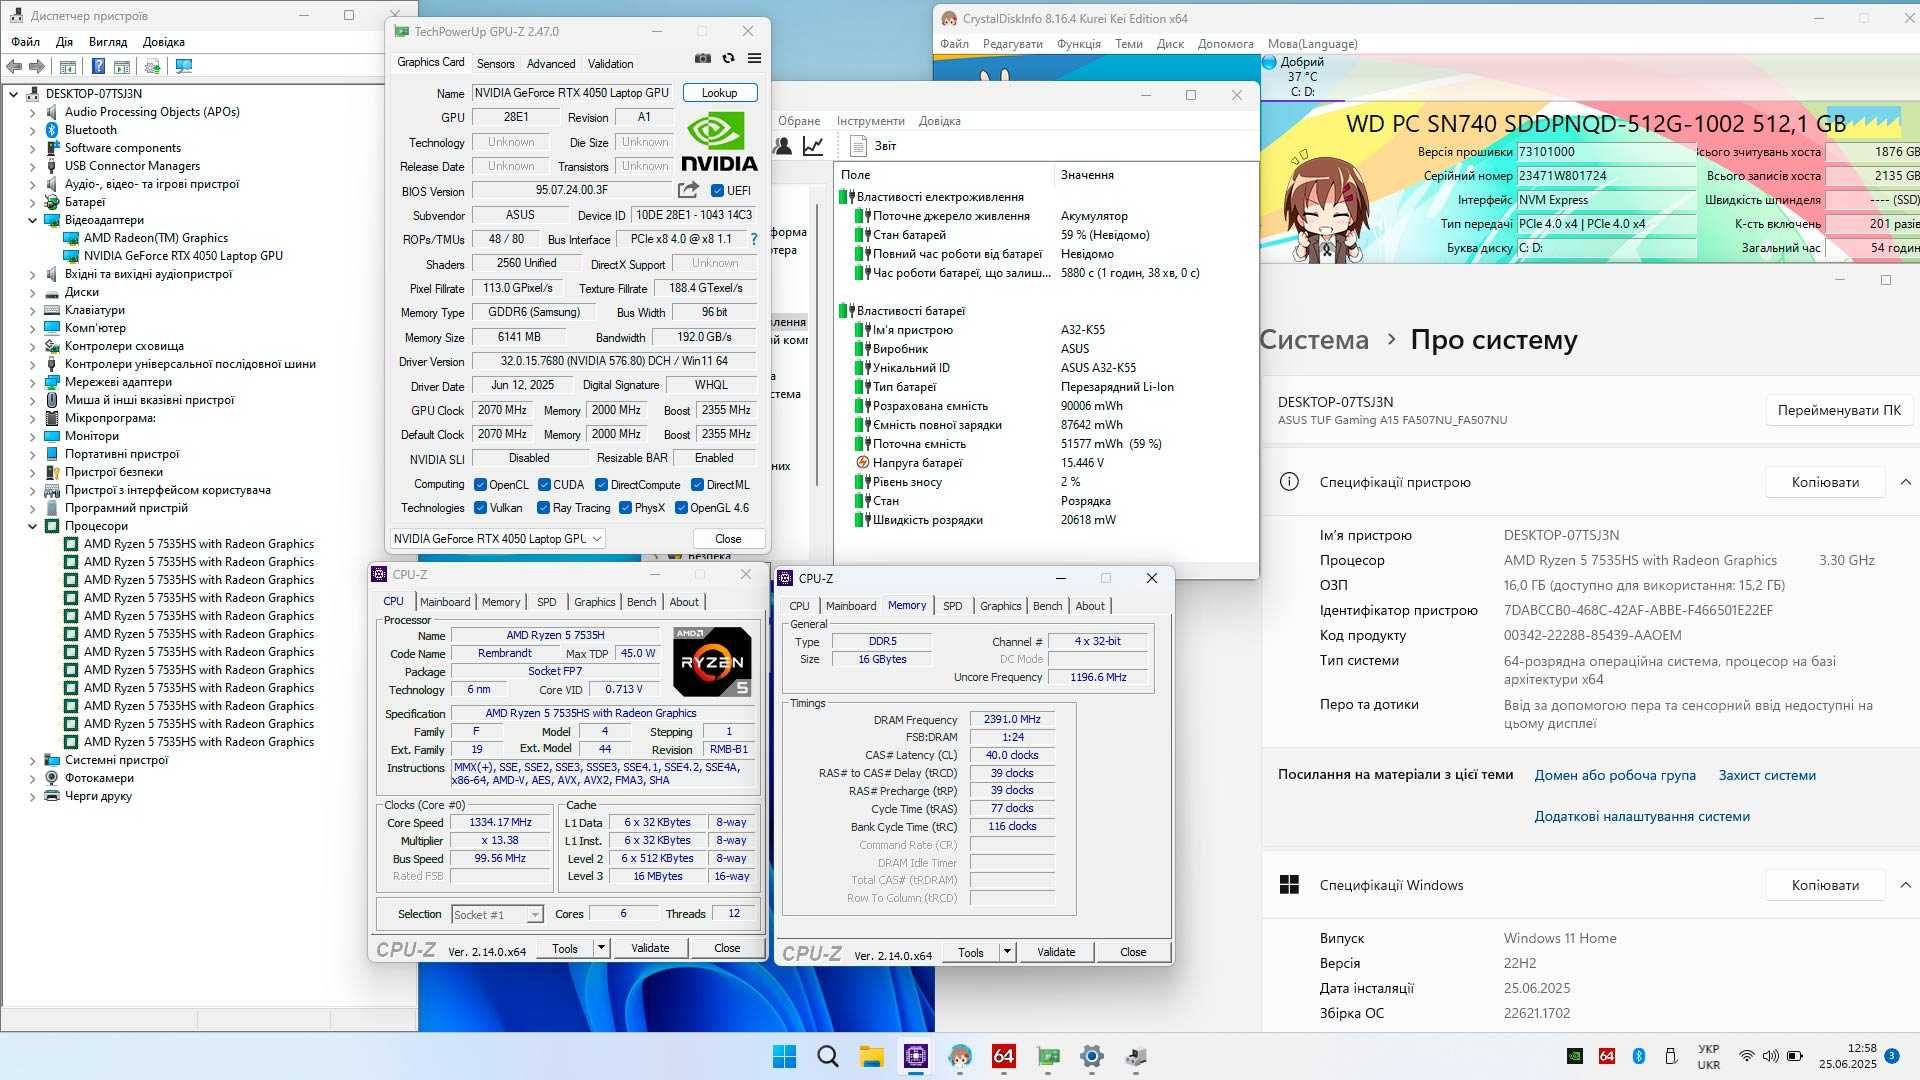Toggle the CUDA checkbox
Image resolution: width=1920 pixels, height=1080 pixels.
(545, 485)
